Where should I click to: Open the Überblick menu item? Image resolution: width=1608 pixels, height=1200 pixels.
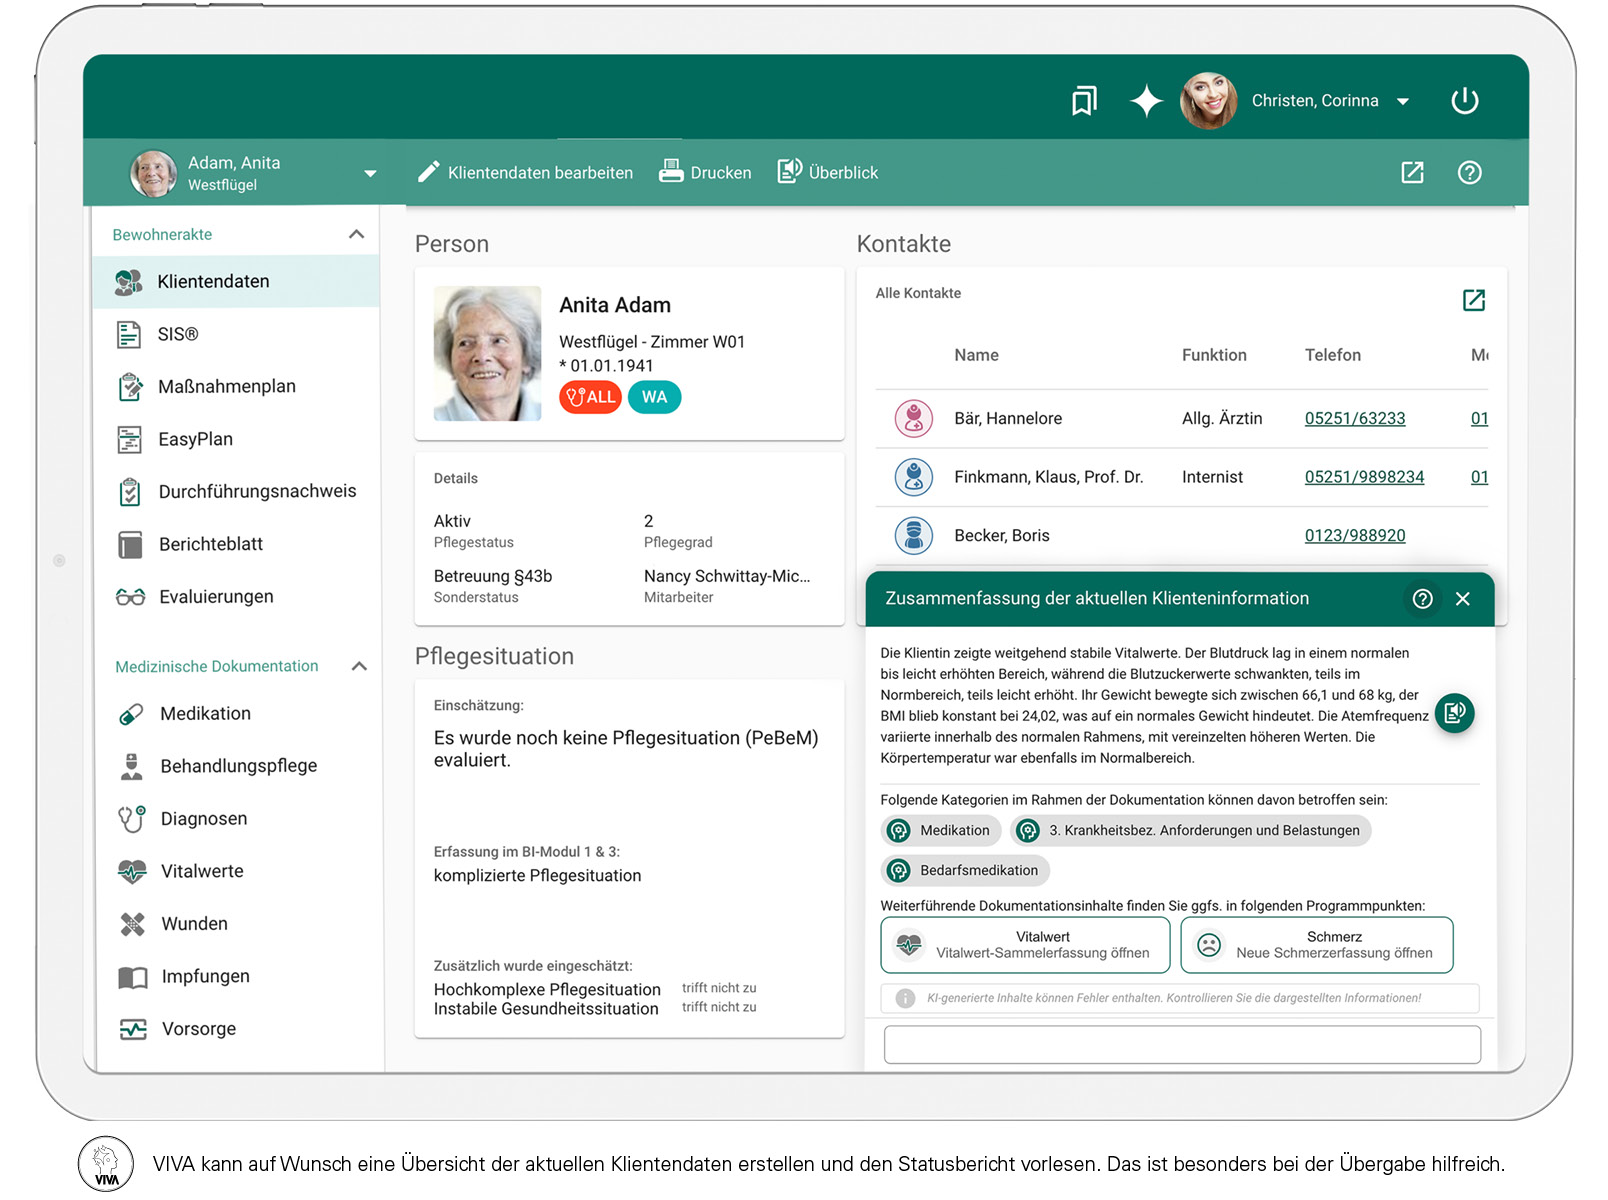pyautogui.click(x=828, y=171)
